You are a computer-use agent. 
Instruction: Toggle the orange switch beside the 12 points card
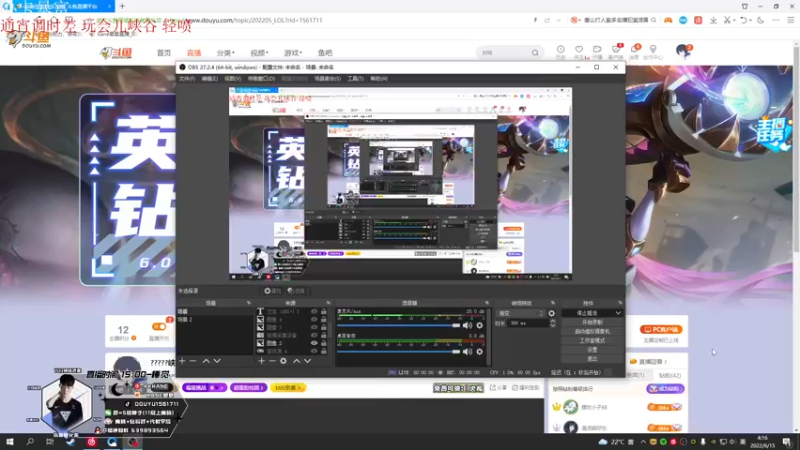click(x=159, y=327)
